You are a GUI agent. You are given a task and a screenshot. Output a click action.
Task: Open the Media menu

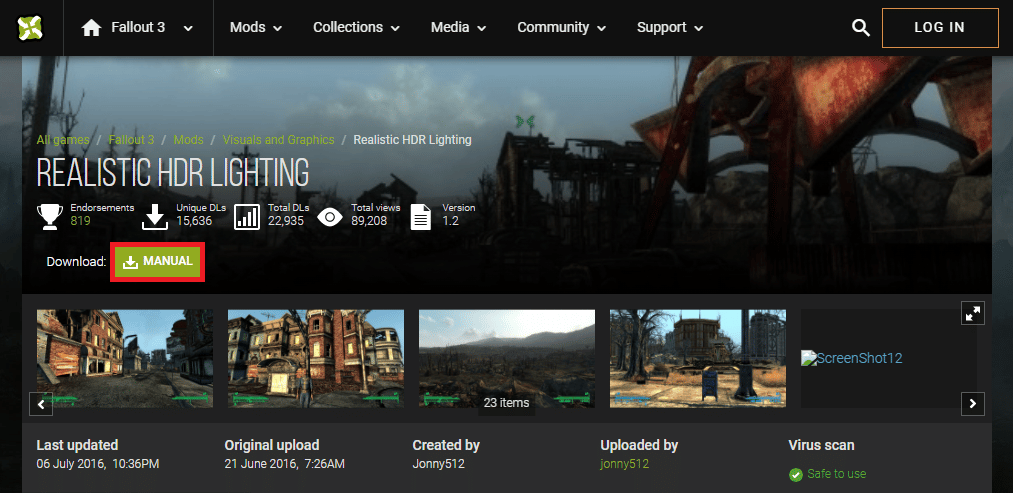pyautogui.click(x=458, y=28)
